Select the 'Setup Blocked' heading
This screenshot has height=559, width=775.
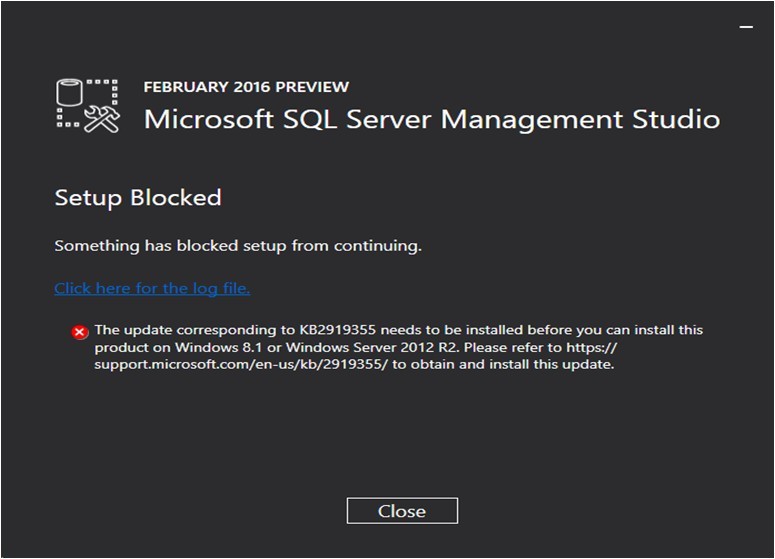pyautogui.click(x=138, y=198)
